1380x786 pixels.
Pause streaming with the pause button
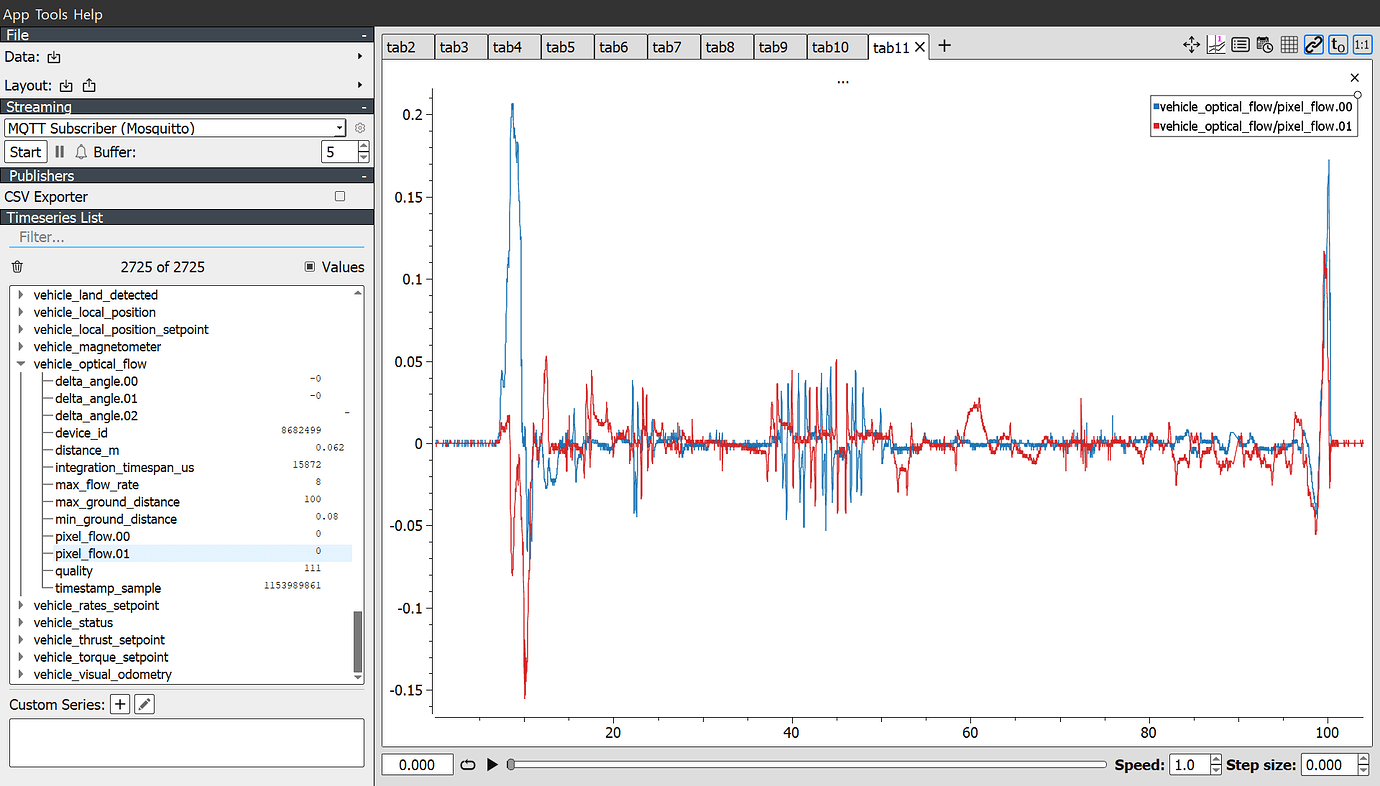coord(60,151)
